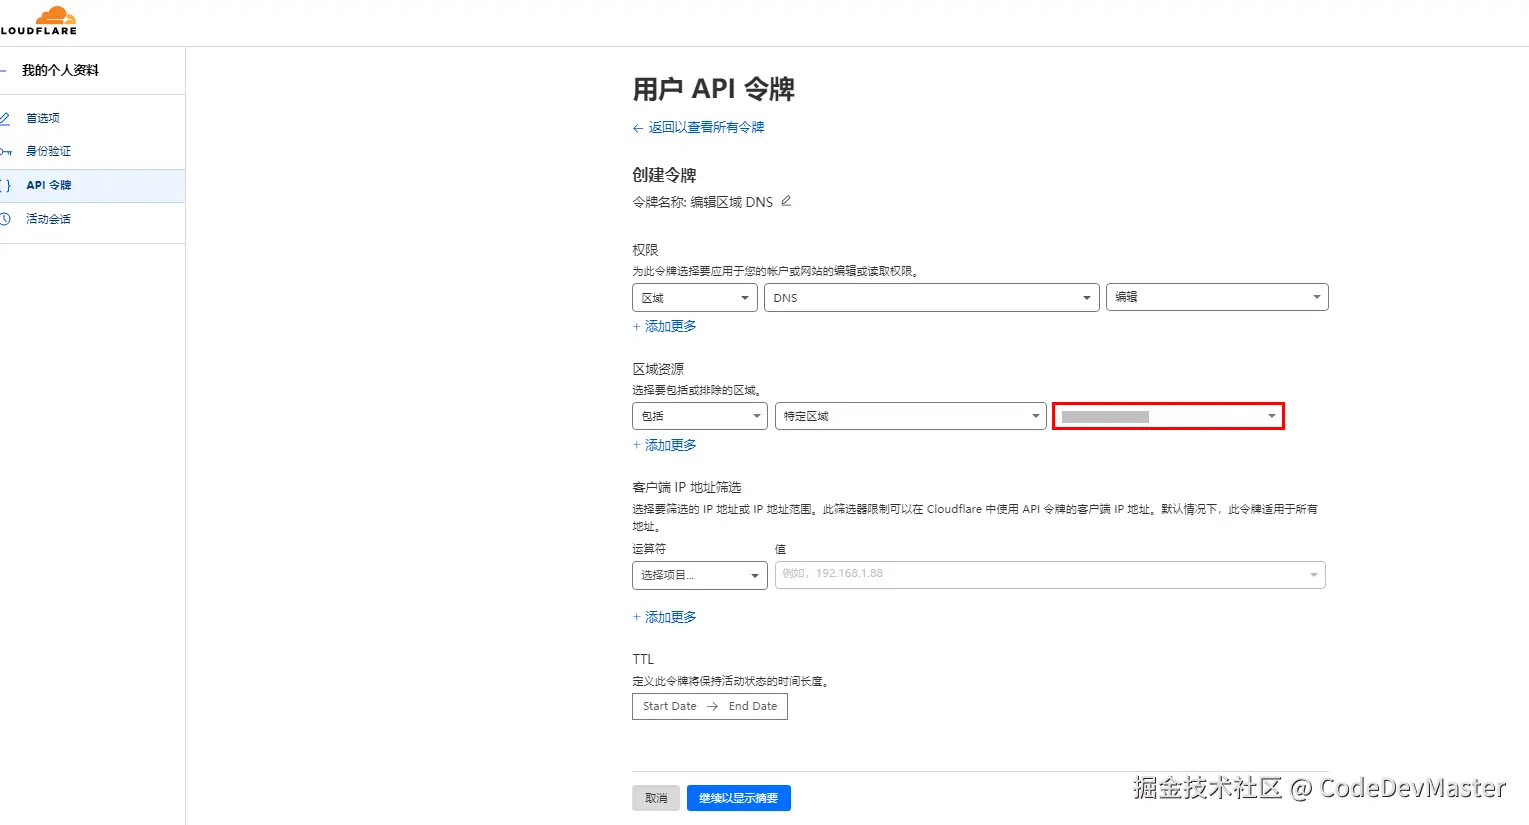Screen dimensions: 1529x825
Task: Click the token name text 编辑区域 DNS
Action: tap(732, 202)
